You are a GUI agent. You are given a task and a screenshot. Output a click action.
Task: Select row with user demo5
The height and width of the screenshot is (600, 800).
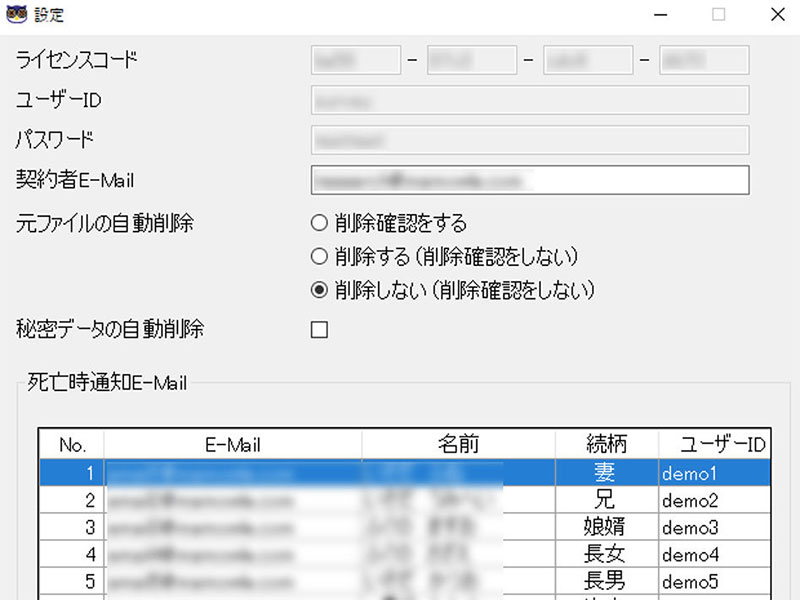click(x=405, y=581)
